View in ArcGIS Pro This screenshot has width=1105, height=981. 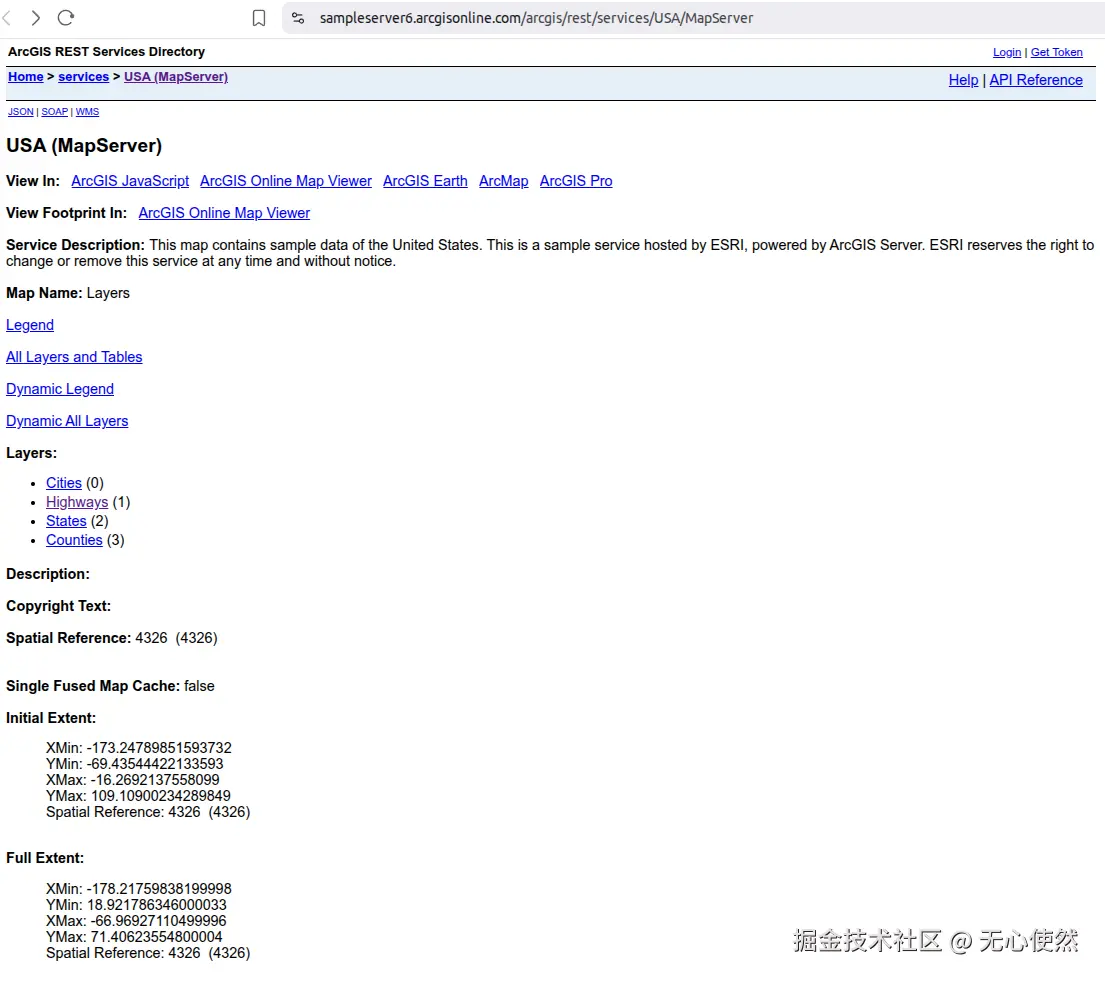point(576,181)
